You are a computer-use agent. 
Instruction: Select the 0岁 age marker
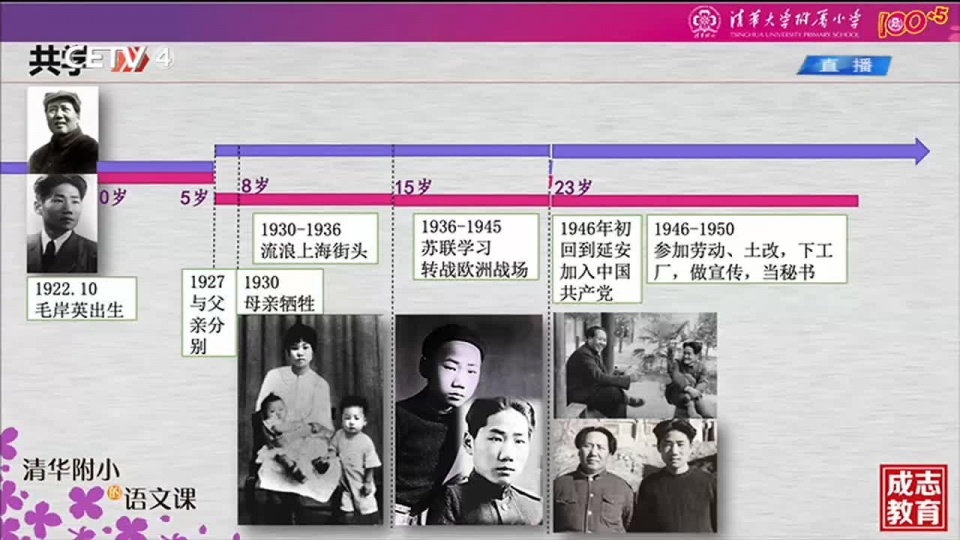point(113,197)
